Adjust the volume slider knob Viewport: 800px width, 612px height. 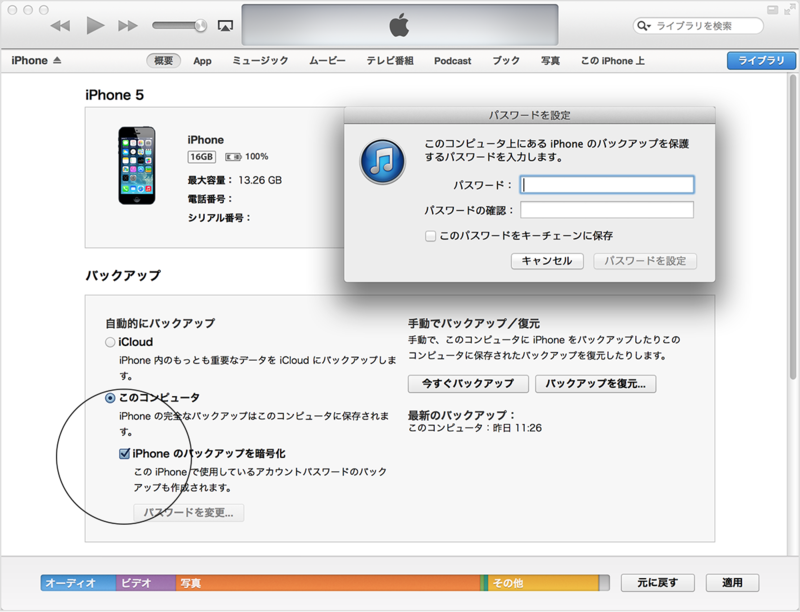click(x=201, y=26)
